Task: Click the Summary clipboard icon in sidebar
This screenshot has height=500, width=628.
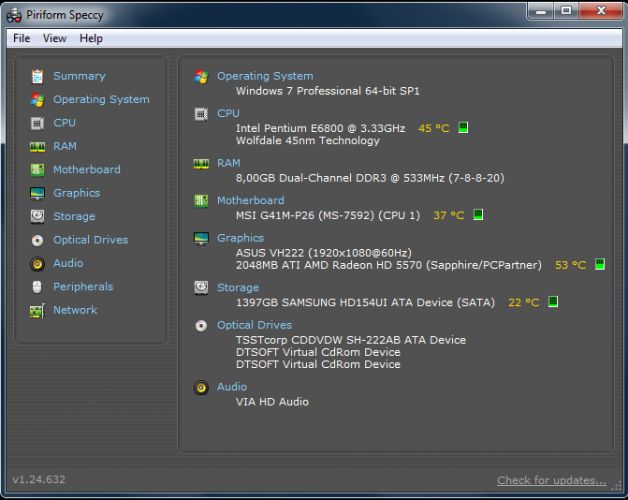Action: (38, 76)
